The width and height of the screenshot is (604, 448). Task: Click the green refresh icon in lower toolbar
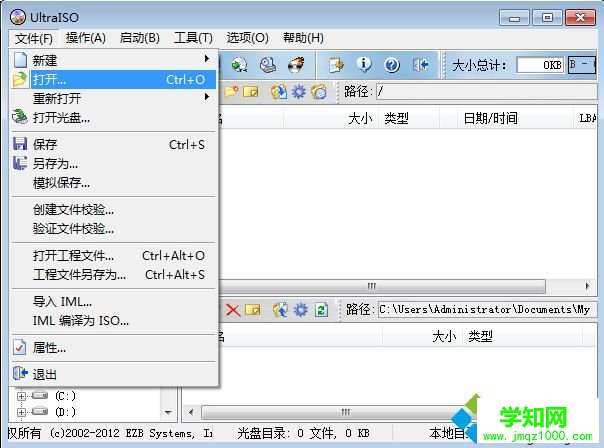pos(321,310)
